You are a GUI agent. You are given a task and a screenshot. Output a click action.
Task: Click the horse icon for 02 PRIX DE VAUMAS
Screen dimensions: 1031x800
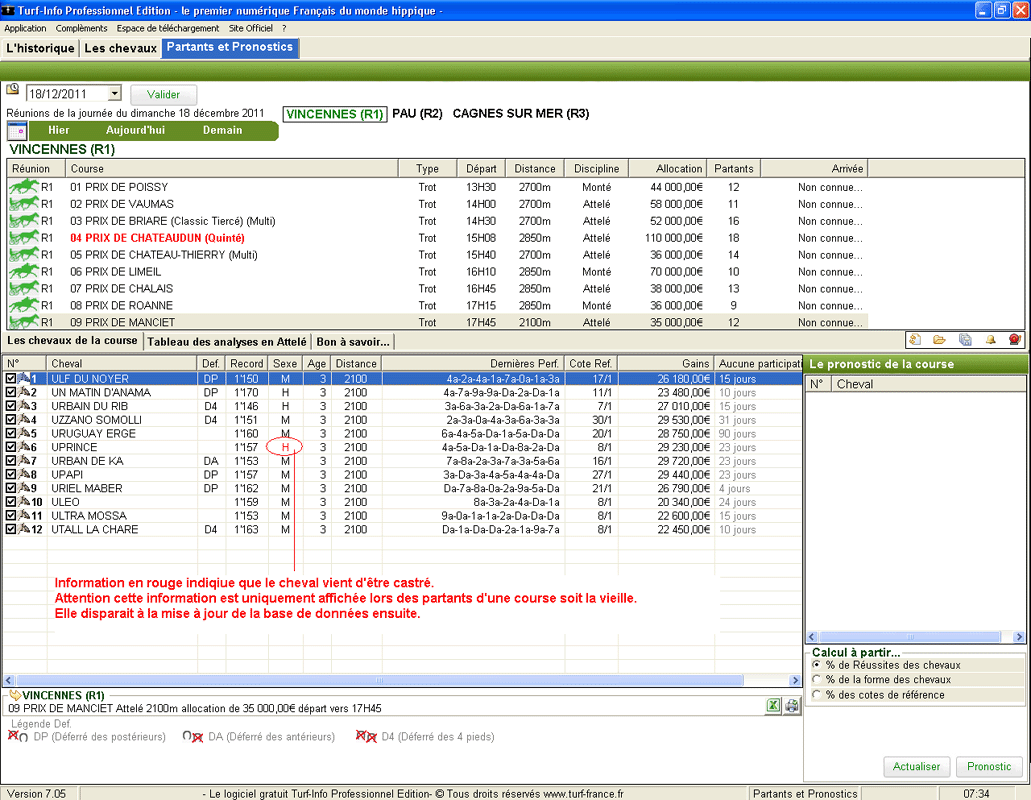(24, 204)
